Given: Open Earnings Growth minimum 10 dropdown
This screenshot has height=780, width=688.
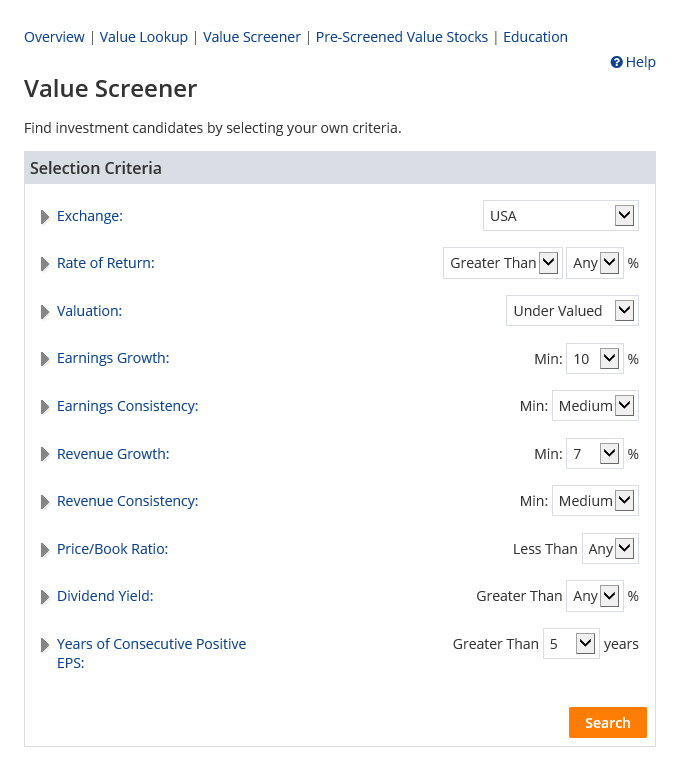Looking at the screenshot, I should 594,358.
